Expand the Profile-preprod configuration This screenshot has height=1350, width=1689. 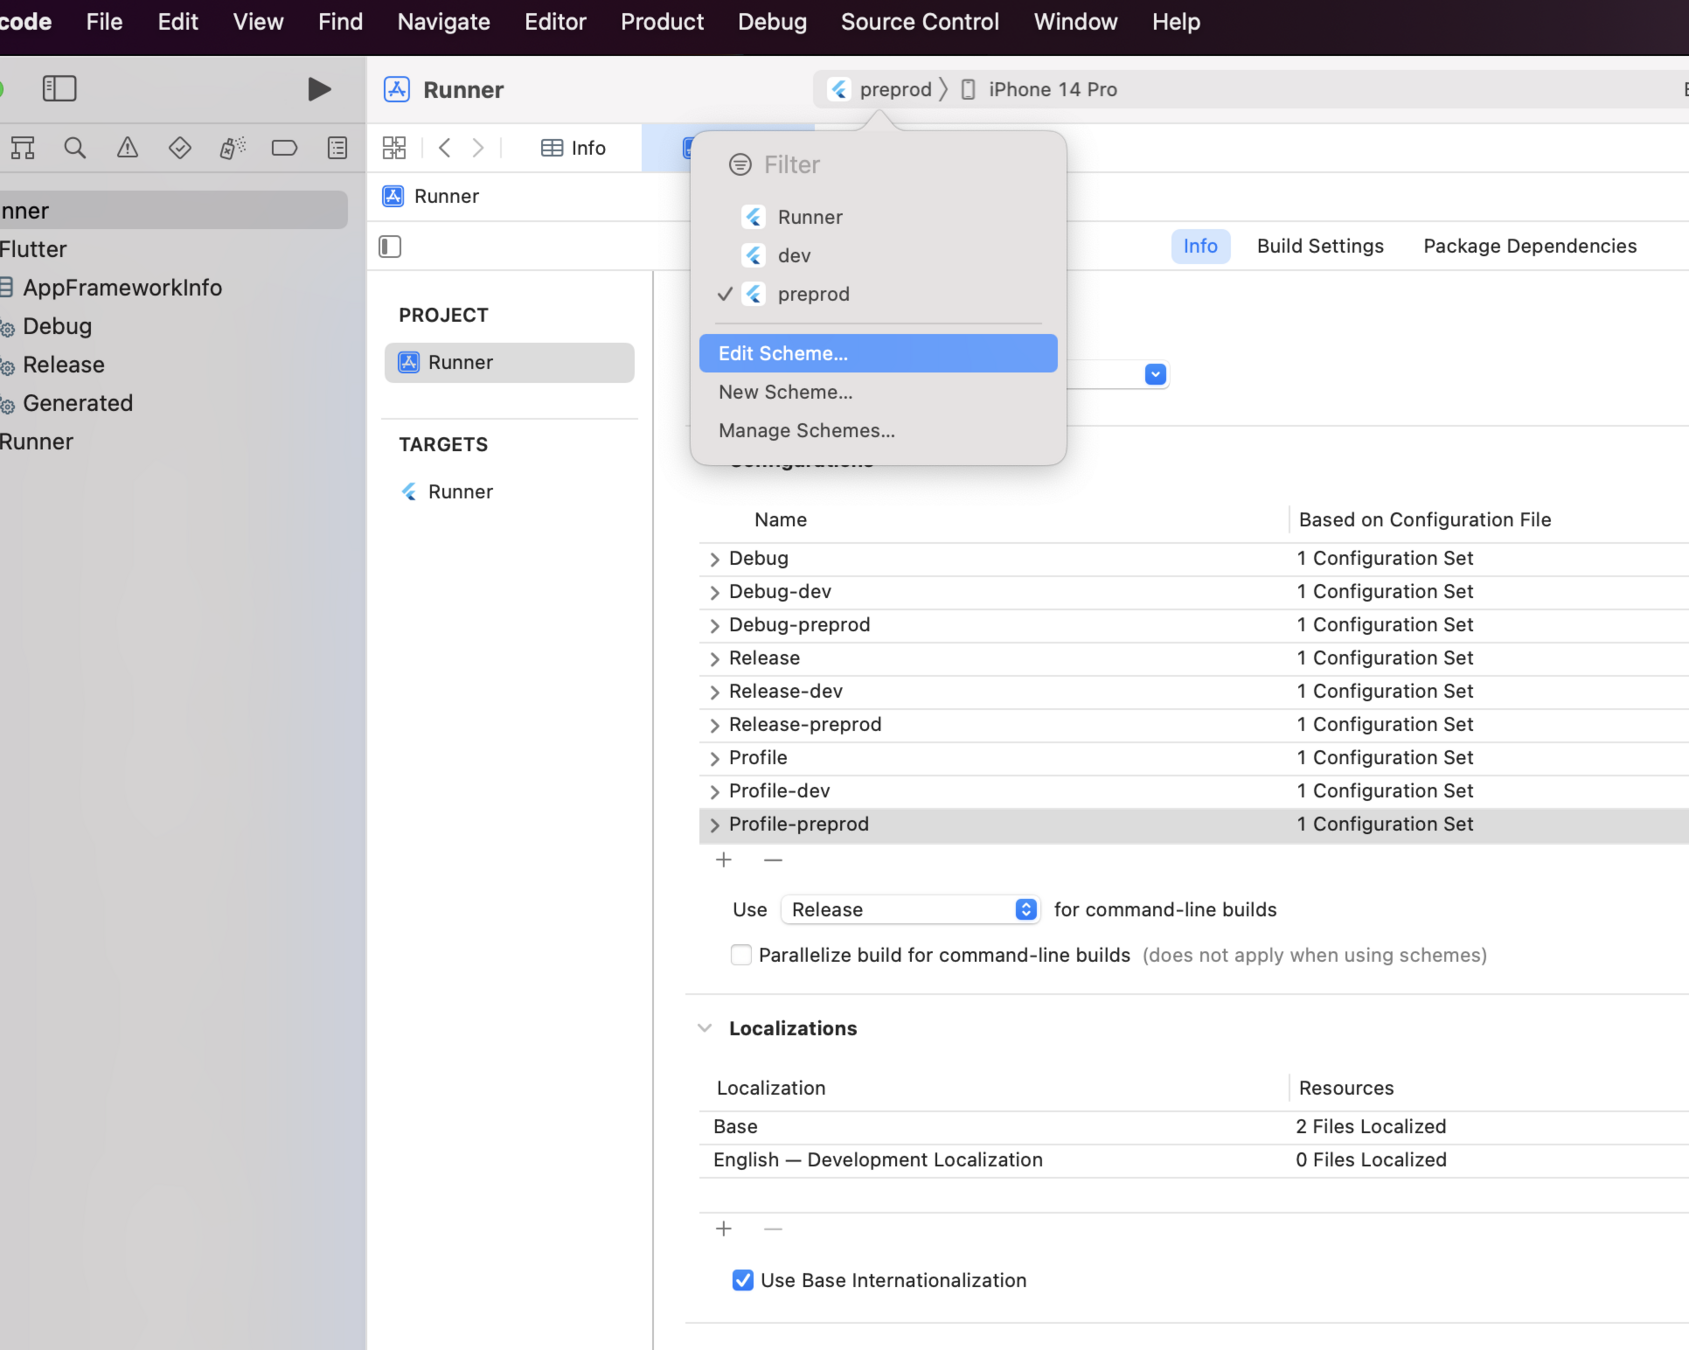tap(714, 825)
